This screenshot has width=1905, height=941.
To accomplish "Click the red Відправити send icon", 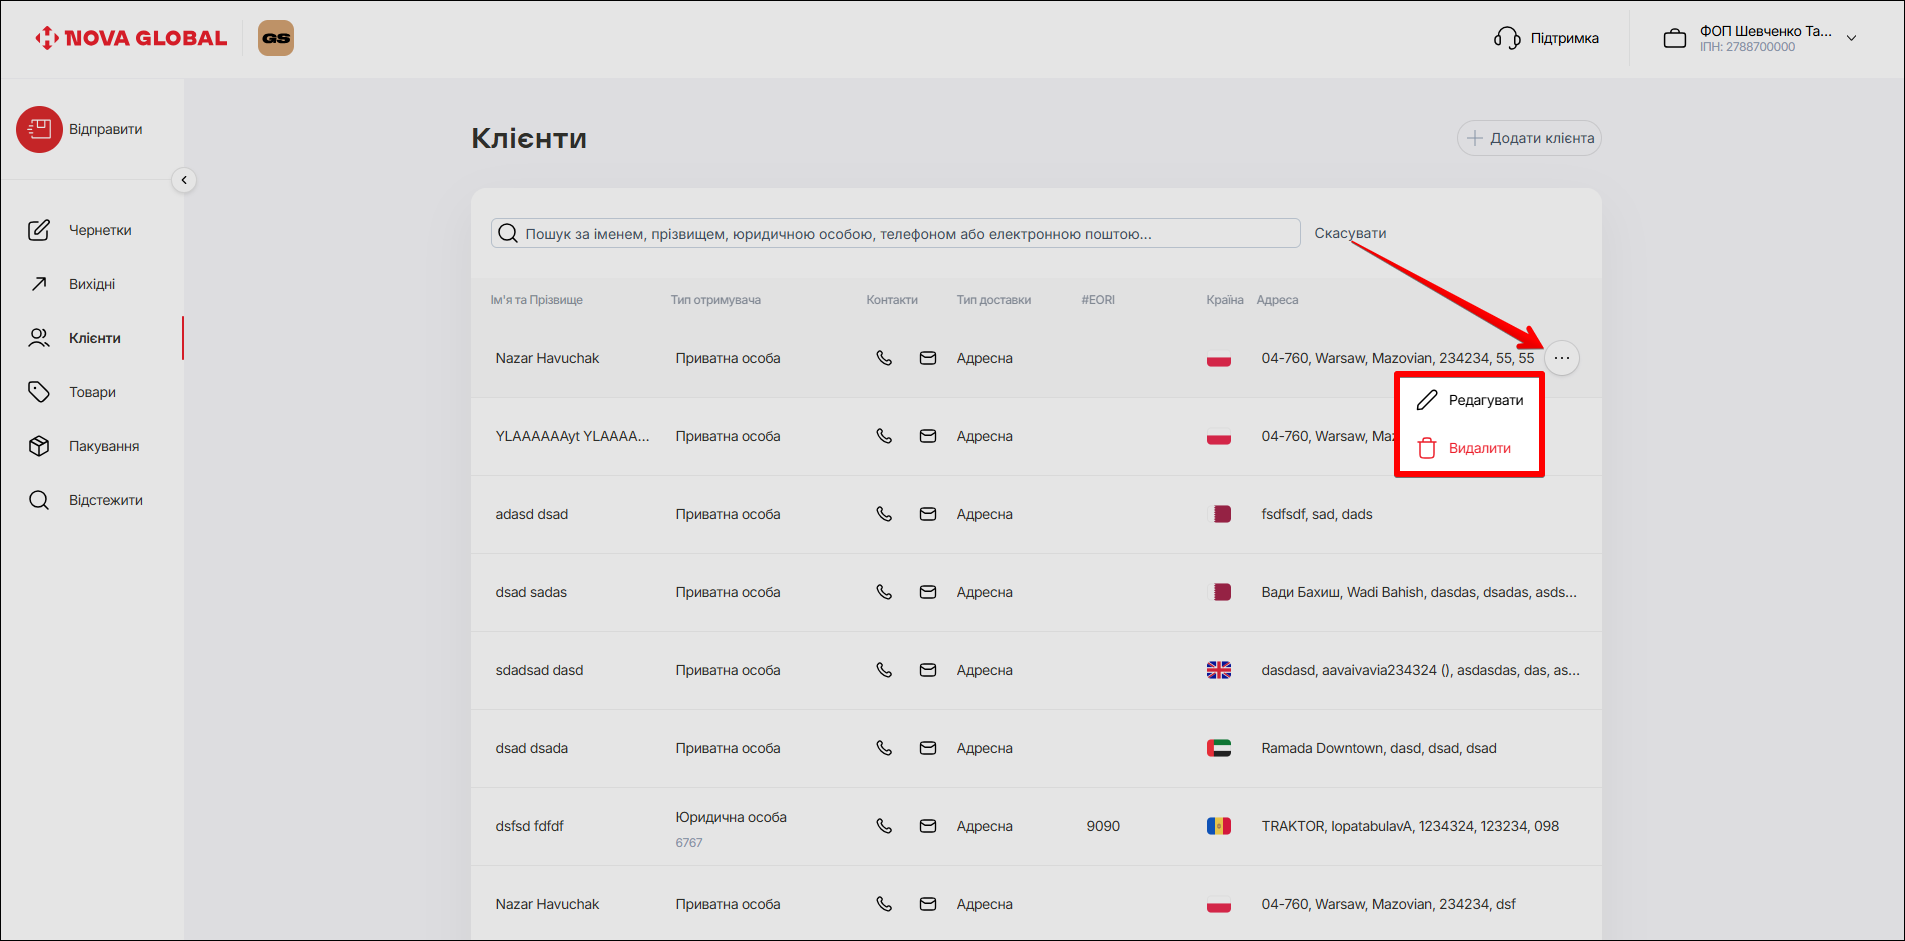I will [39, 129].
